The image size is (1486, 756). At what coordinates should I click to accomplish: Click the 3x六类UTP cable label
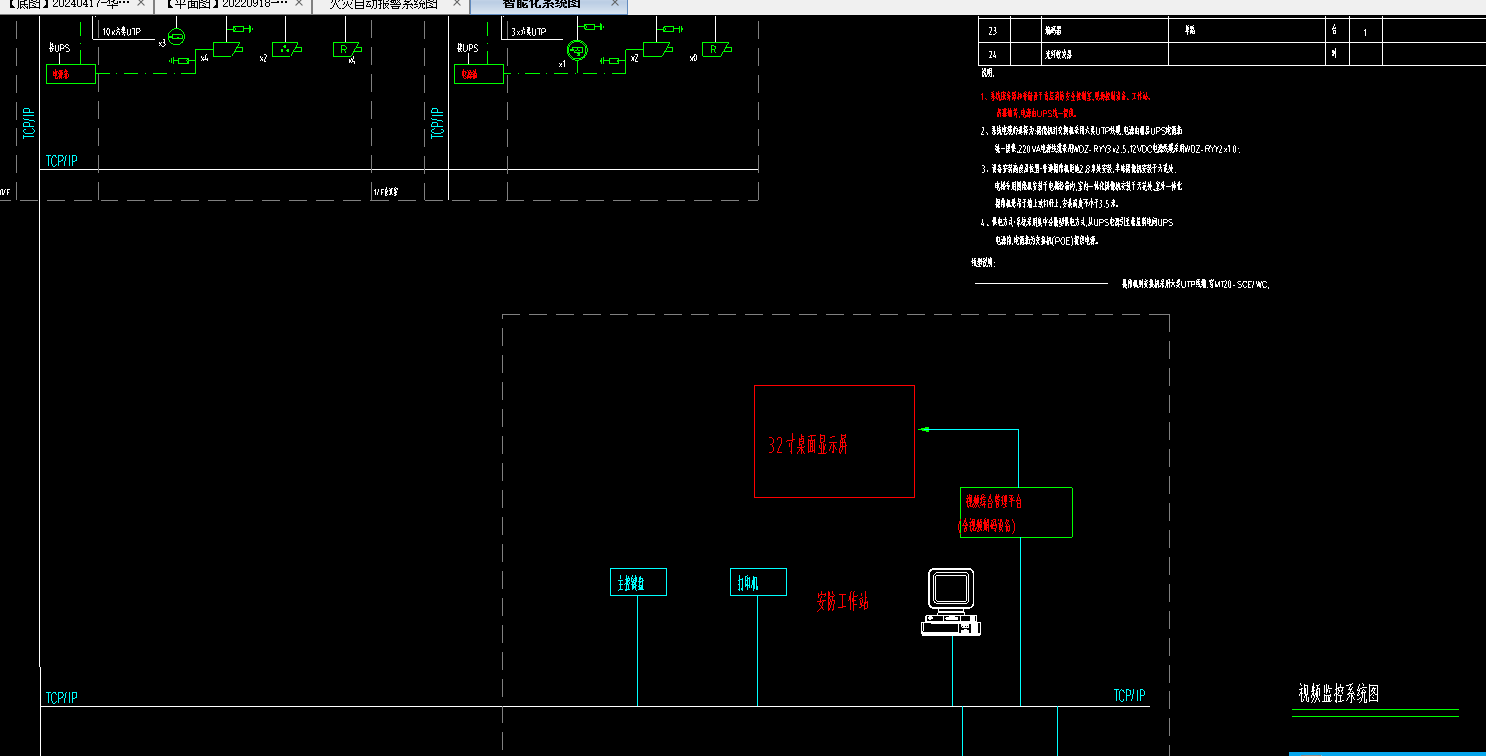529,32
